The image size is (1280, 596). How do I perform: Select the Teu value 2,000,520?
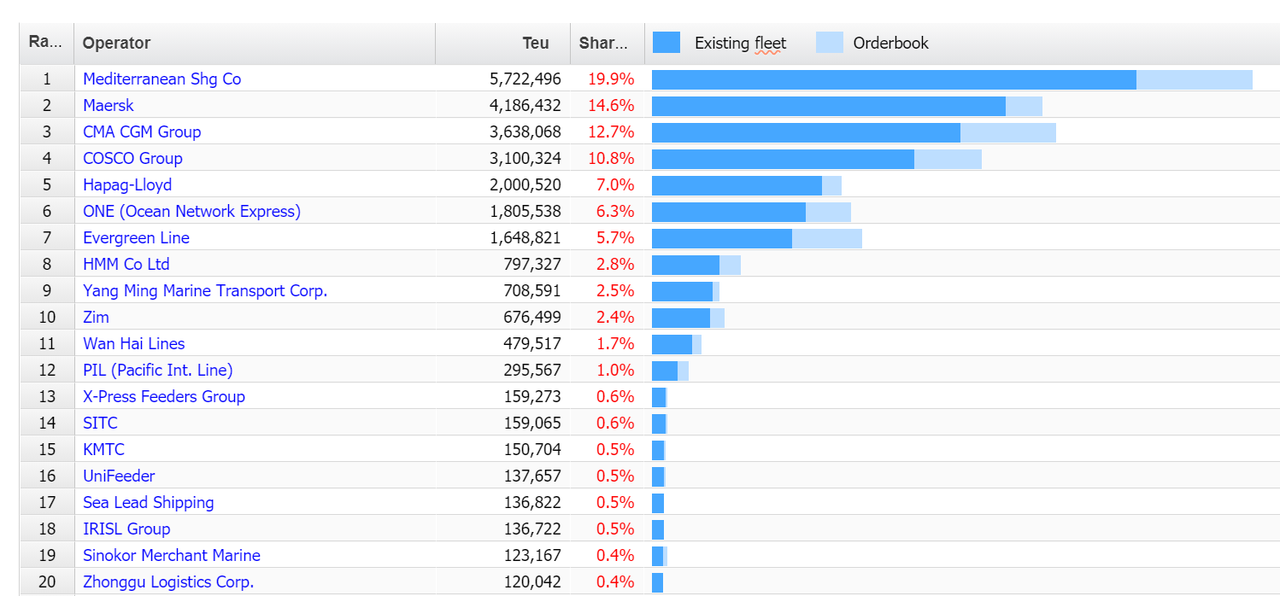point(525,185)
